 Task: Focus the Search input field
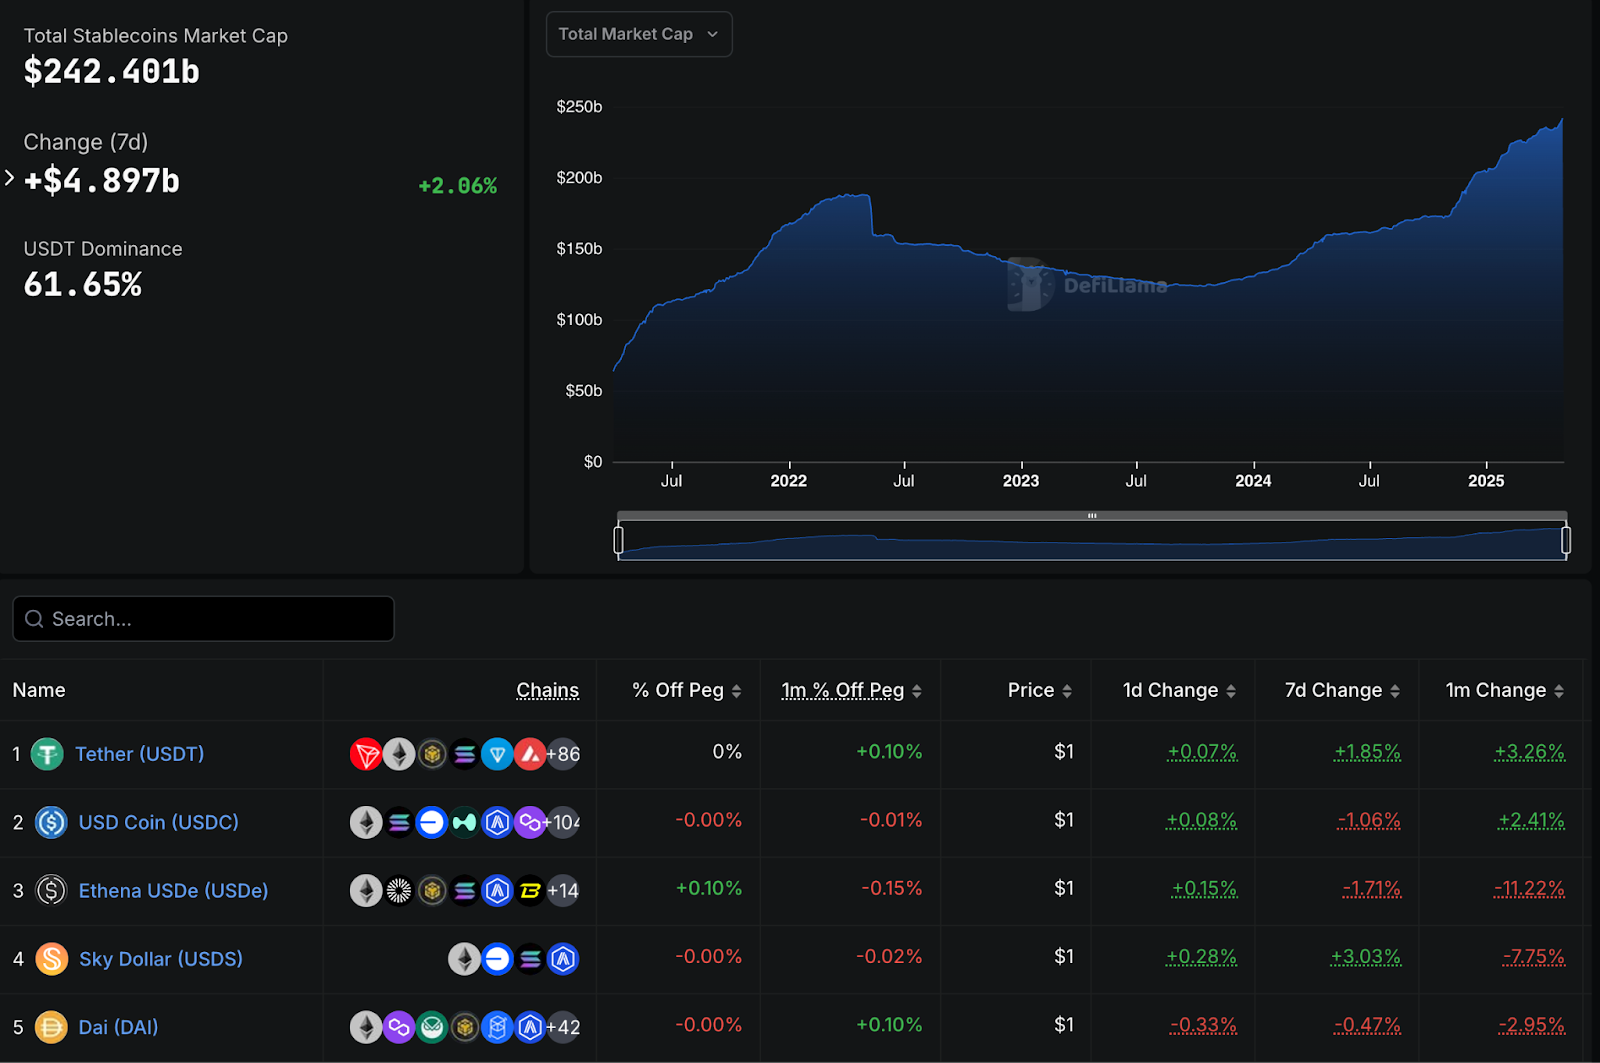[203, 619]
